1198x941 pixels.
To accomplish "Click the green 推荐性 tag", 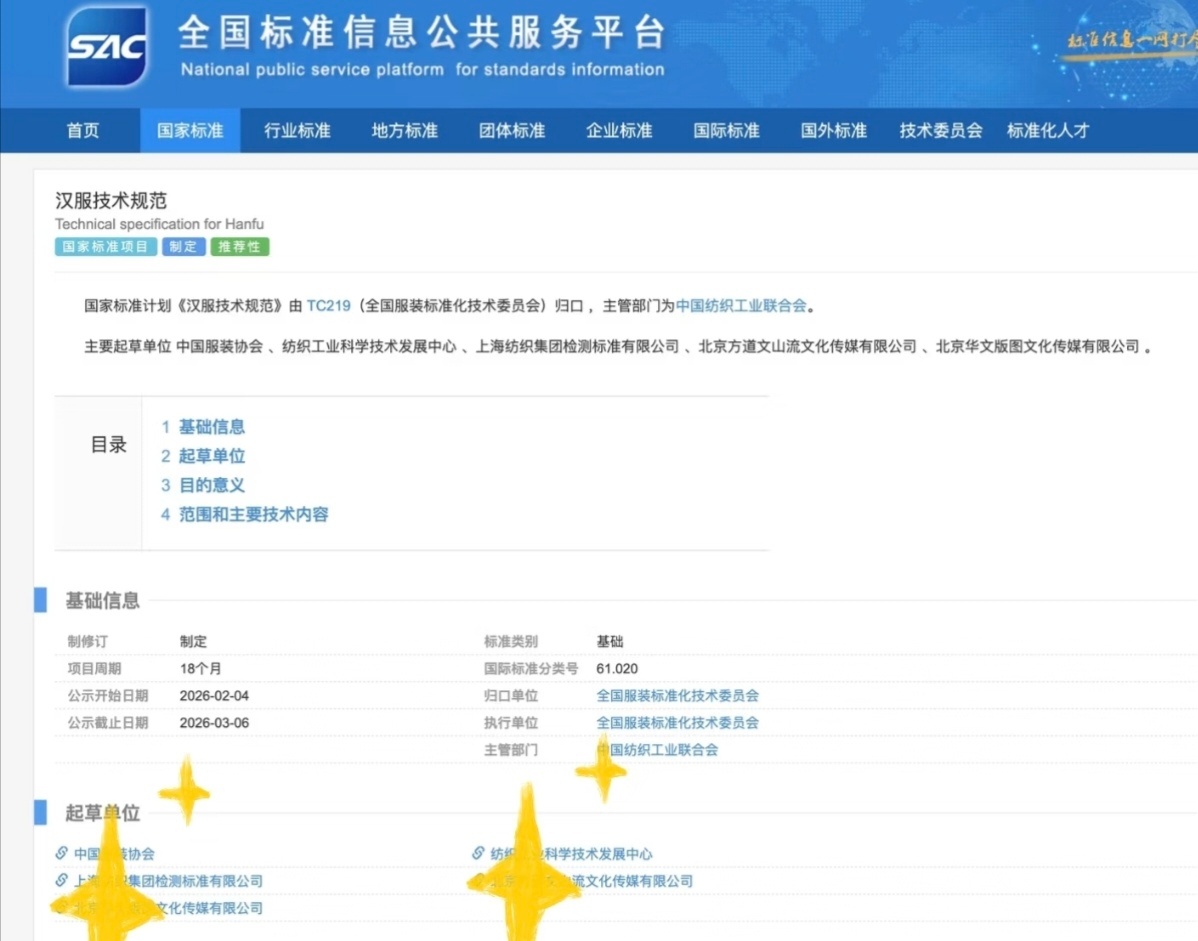I will point(240,247).
